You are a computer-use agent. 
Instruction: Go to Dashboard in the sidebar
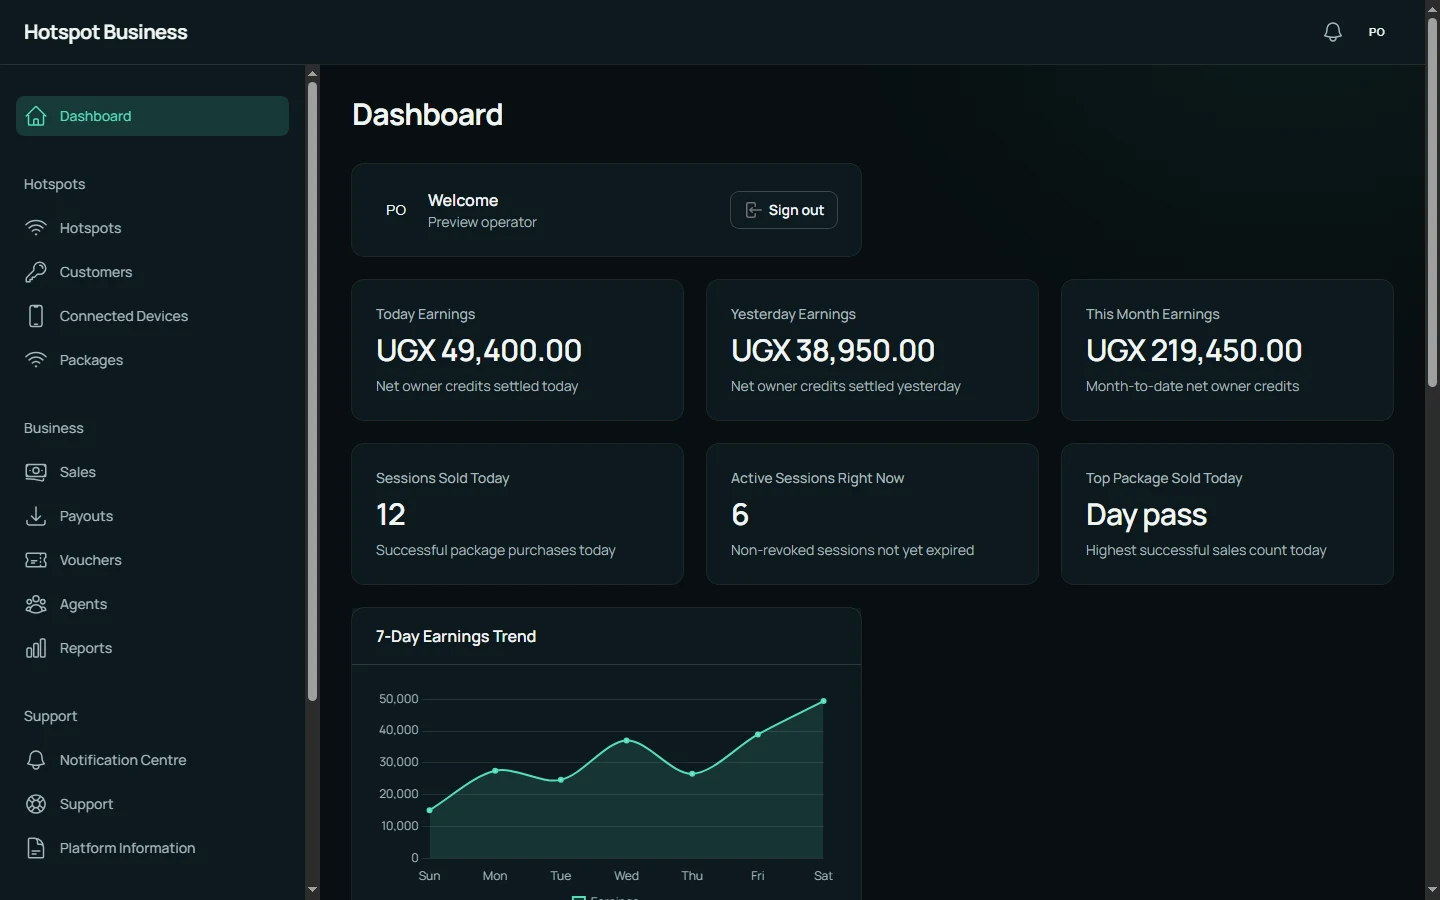point(152,116)
